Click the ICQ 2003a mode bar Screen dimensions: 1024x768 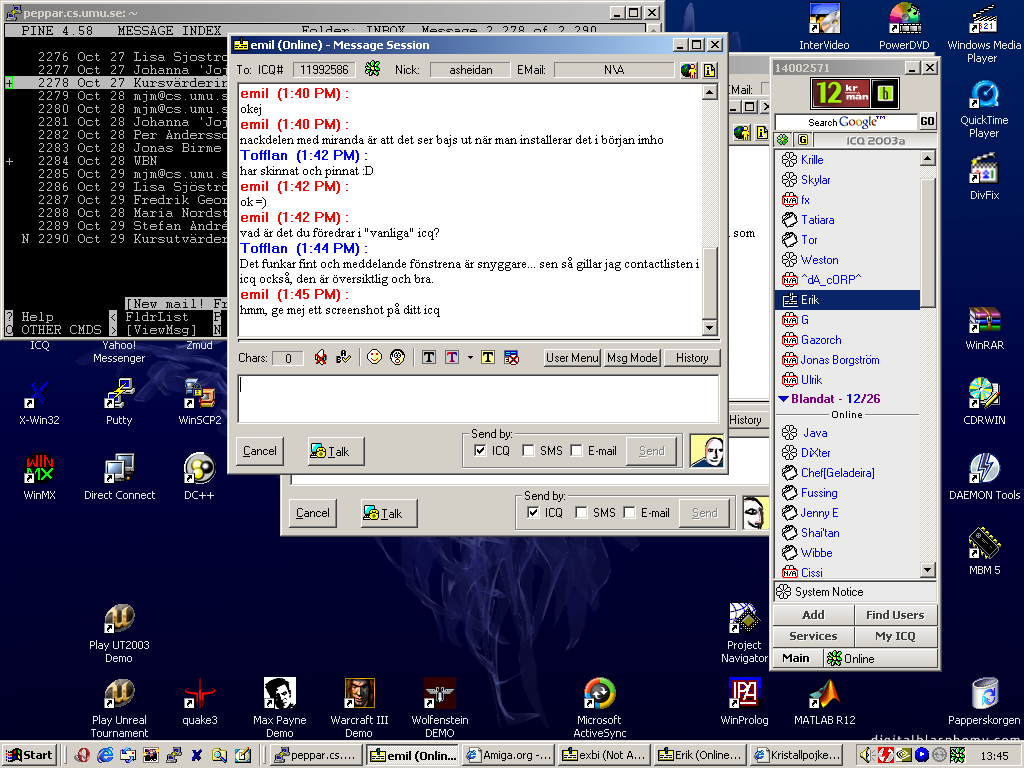click(x=875, y=140)
